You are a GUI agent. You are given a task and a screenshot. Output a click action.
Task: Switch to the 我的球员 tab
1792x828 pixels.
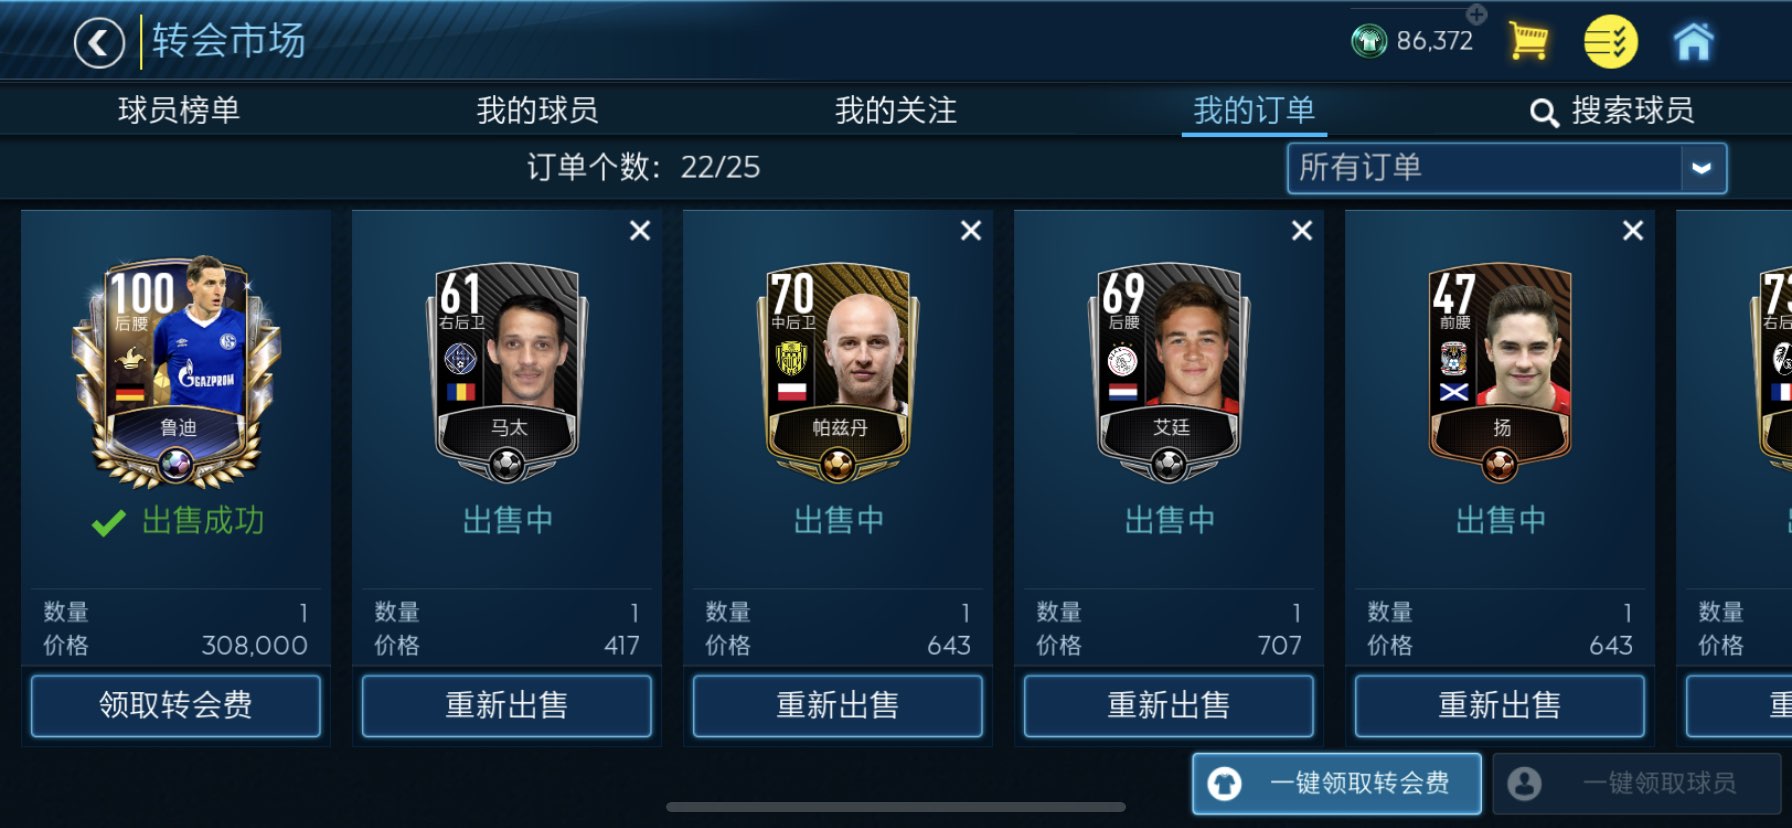pos(537,110)
